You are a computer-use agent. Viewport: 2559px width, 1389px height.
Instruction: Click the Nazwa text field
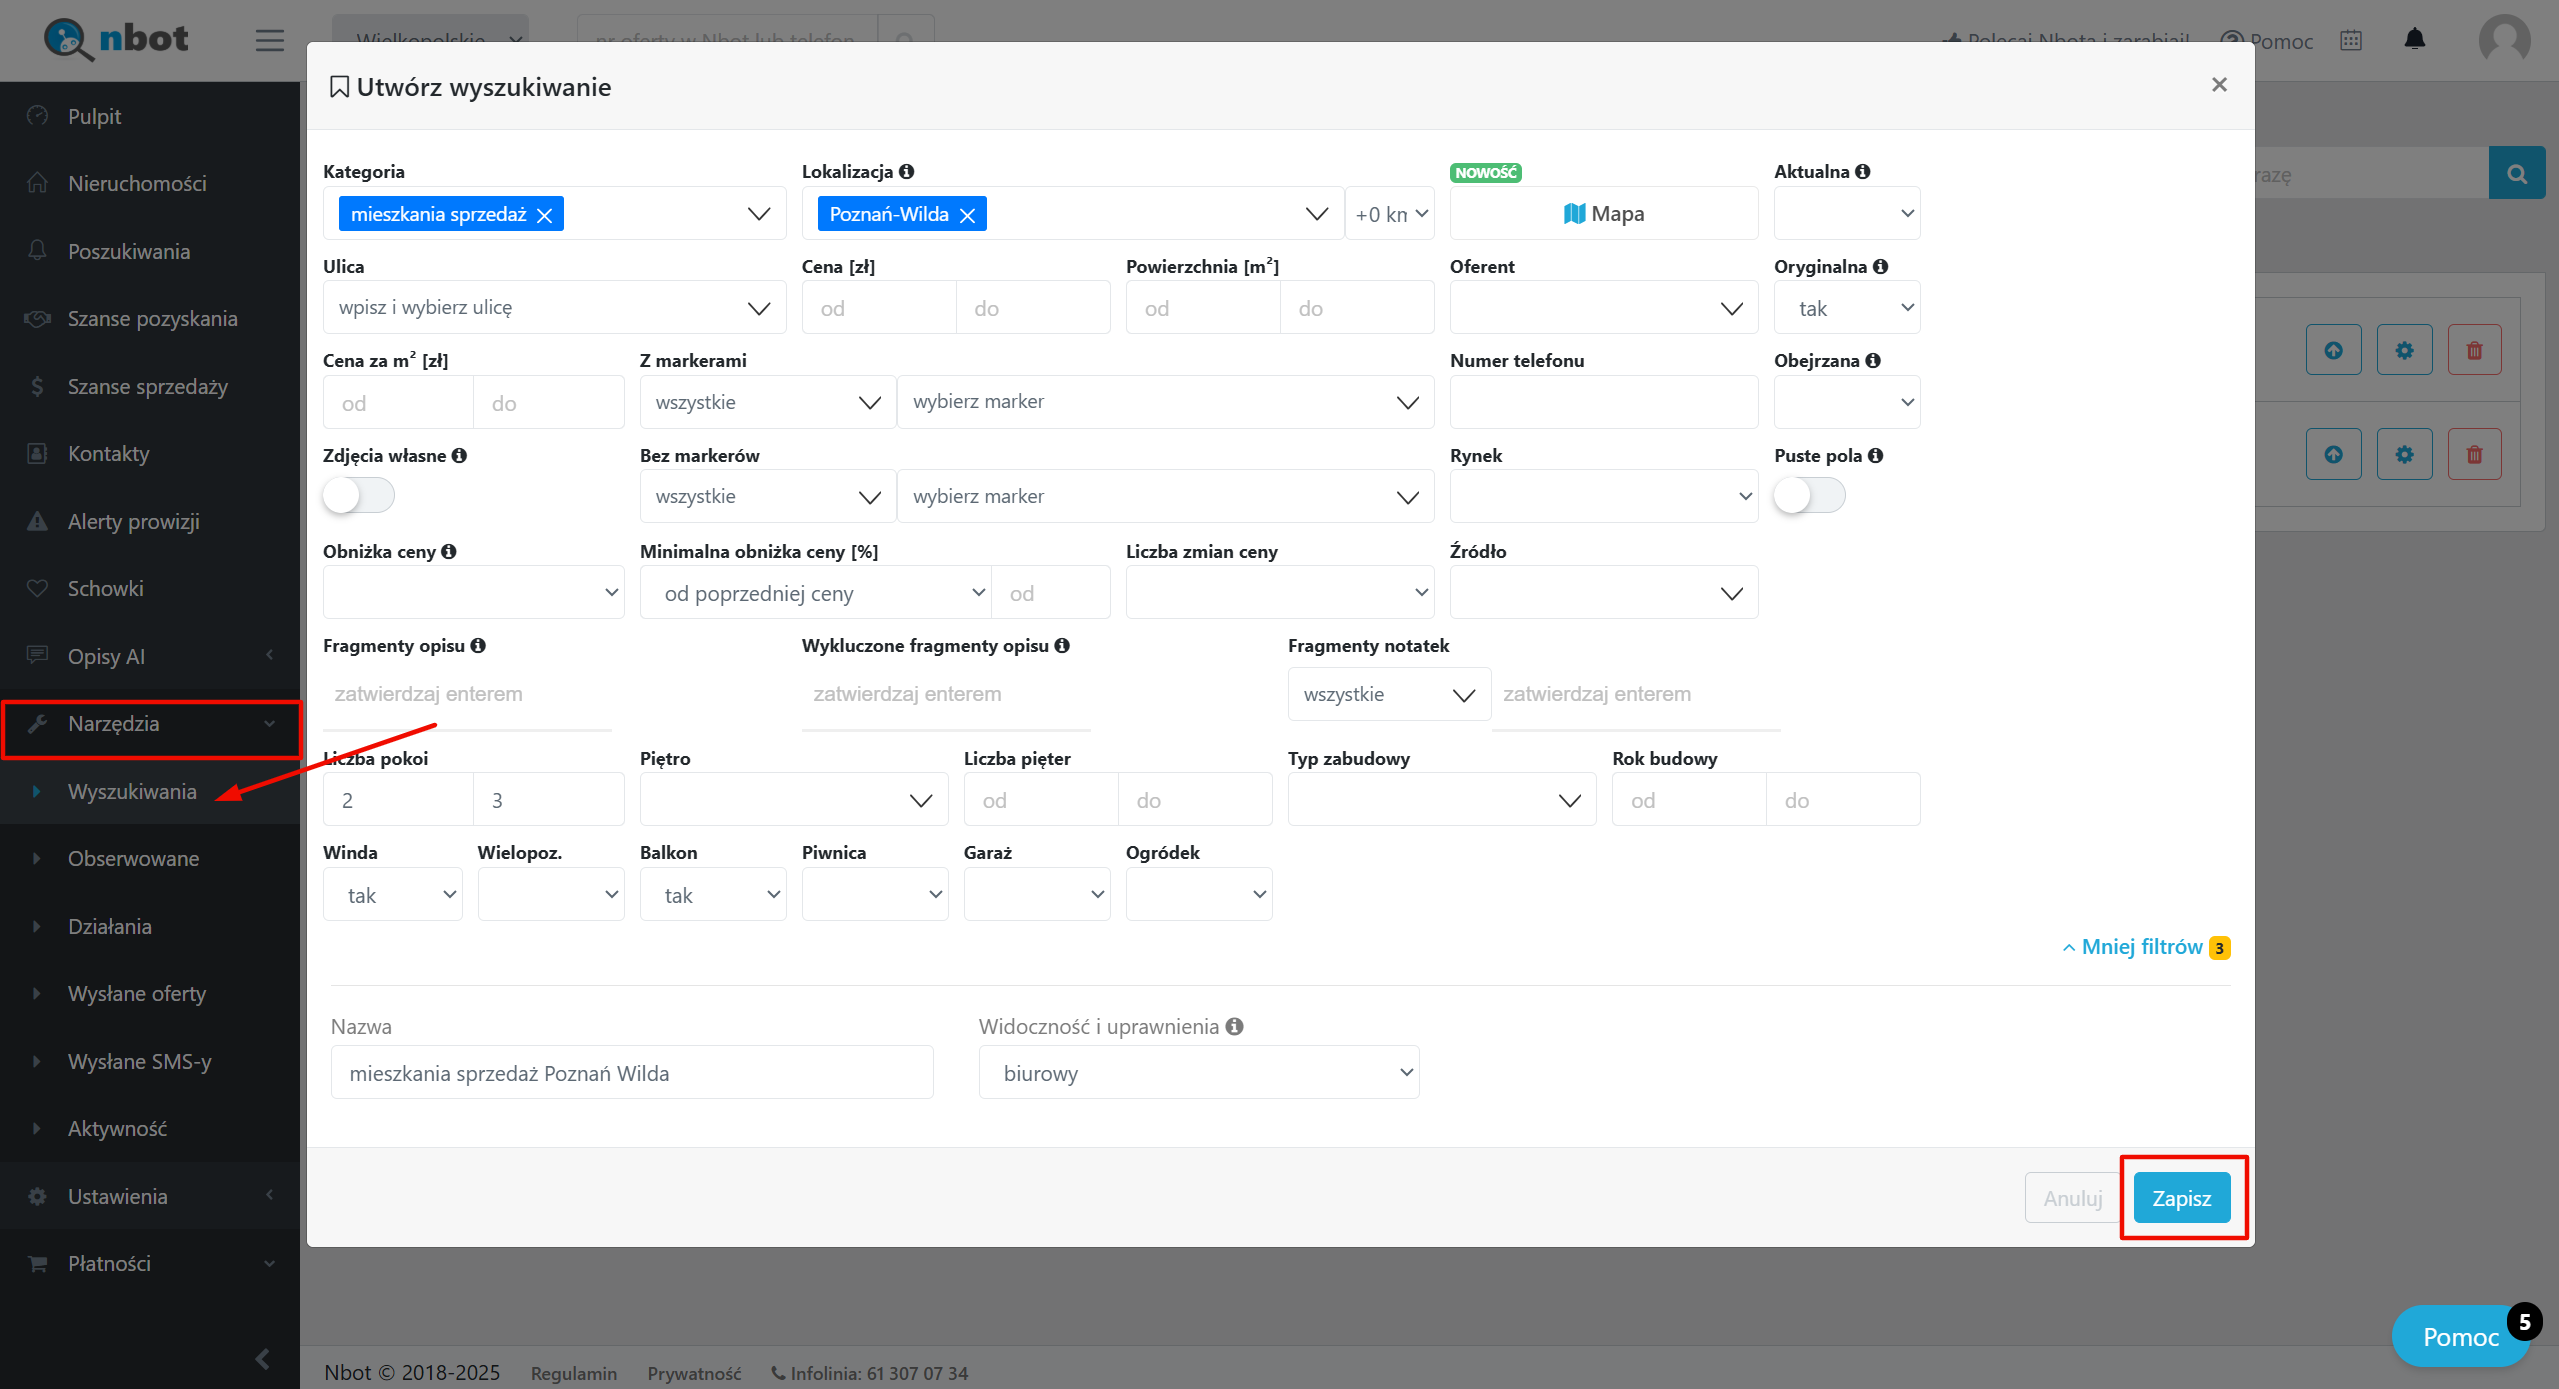coord(631,1073)
